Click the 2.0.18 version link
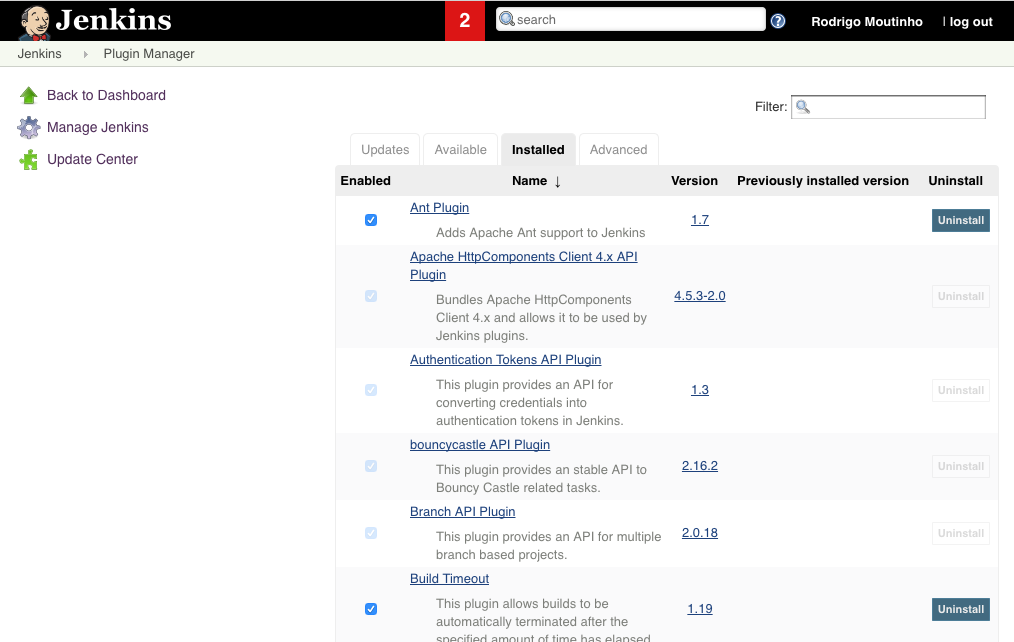This screenshot has height=642, width=1014. pyautogui.click(x=699, y=533)
